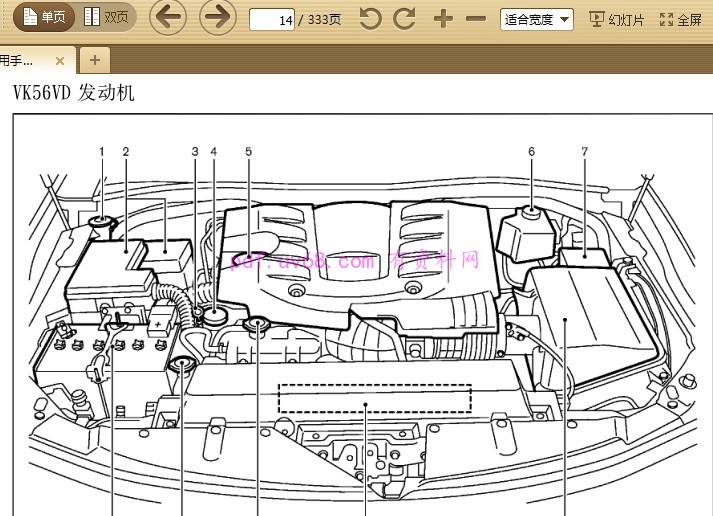Enter fullscreen mode (全屏)
The height and width of the screenshot is (516, 713).
[683, 18]
